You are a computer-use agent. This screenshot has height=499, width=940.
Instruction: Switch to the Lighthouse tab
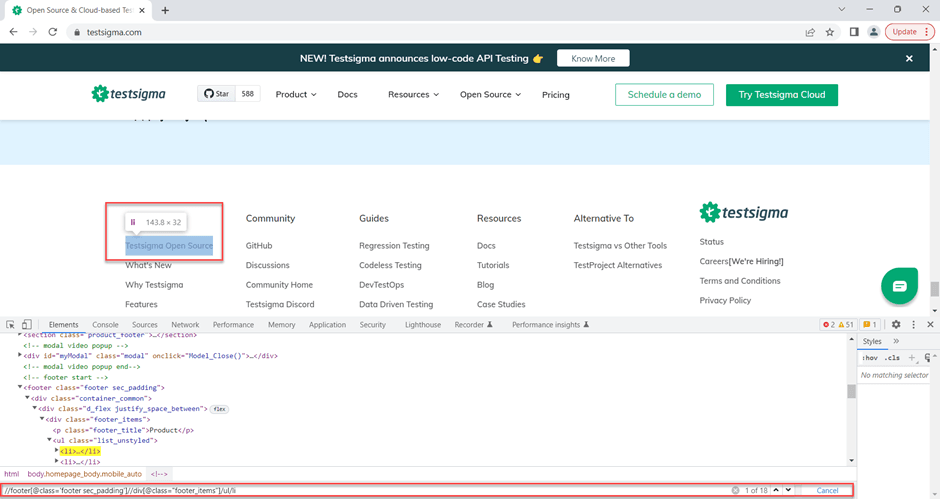click(423, 324)
